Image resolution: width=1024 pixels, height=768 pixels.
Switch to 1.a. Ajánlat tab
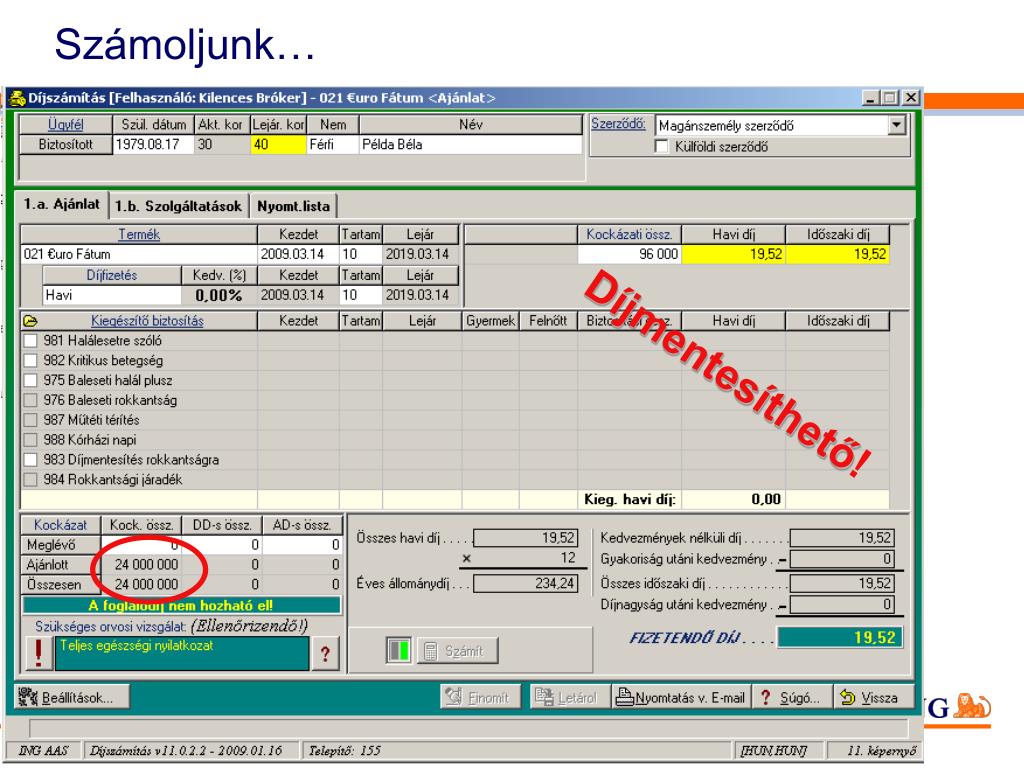click(61, 204)
